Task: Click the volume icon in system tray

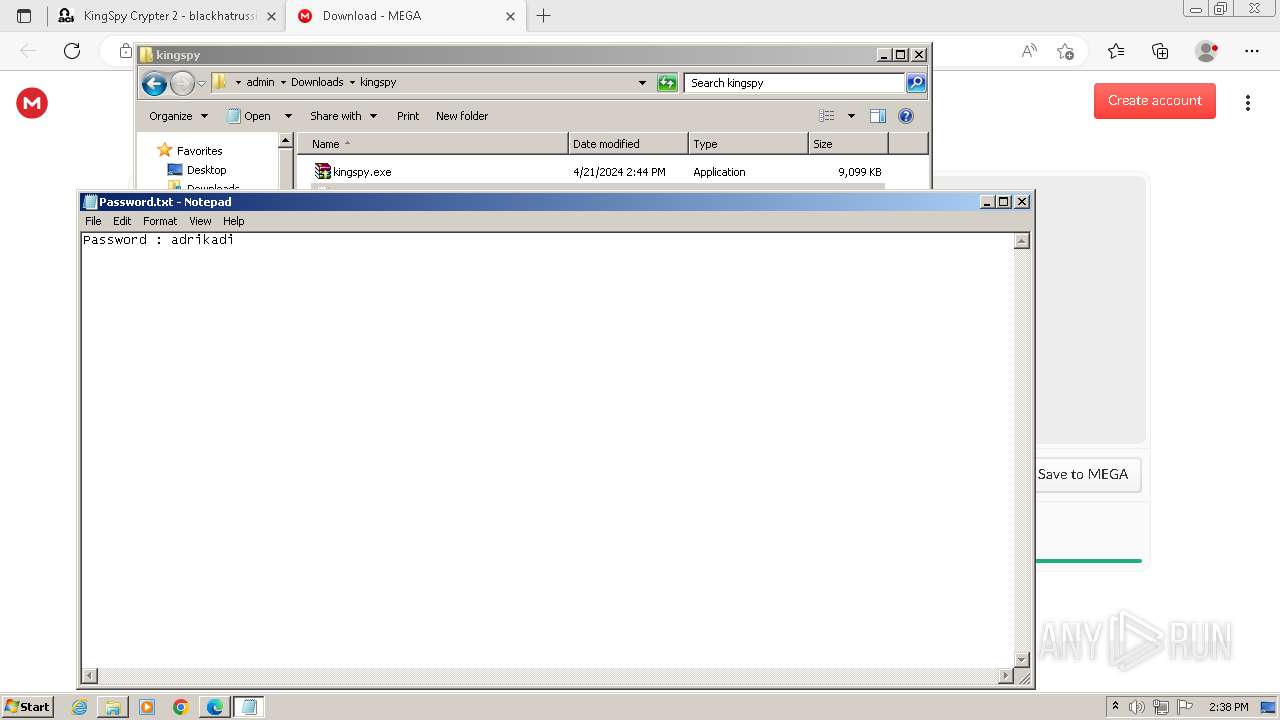Action: point(1137,707)
